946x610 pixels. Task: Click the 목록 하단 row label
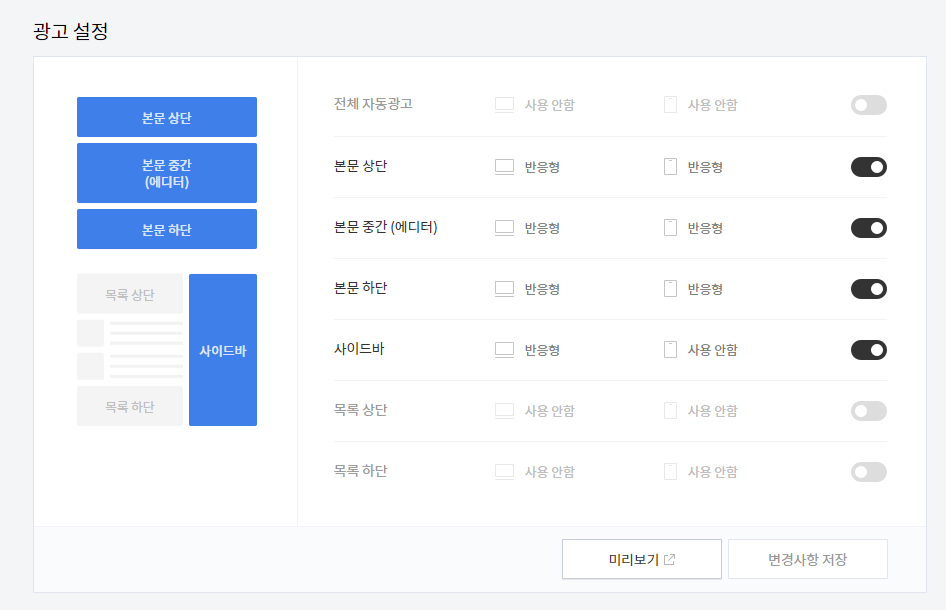tap(360, 471)
